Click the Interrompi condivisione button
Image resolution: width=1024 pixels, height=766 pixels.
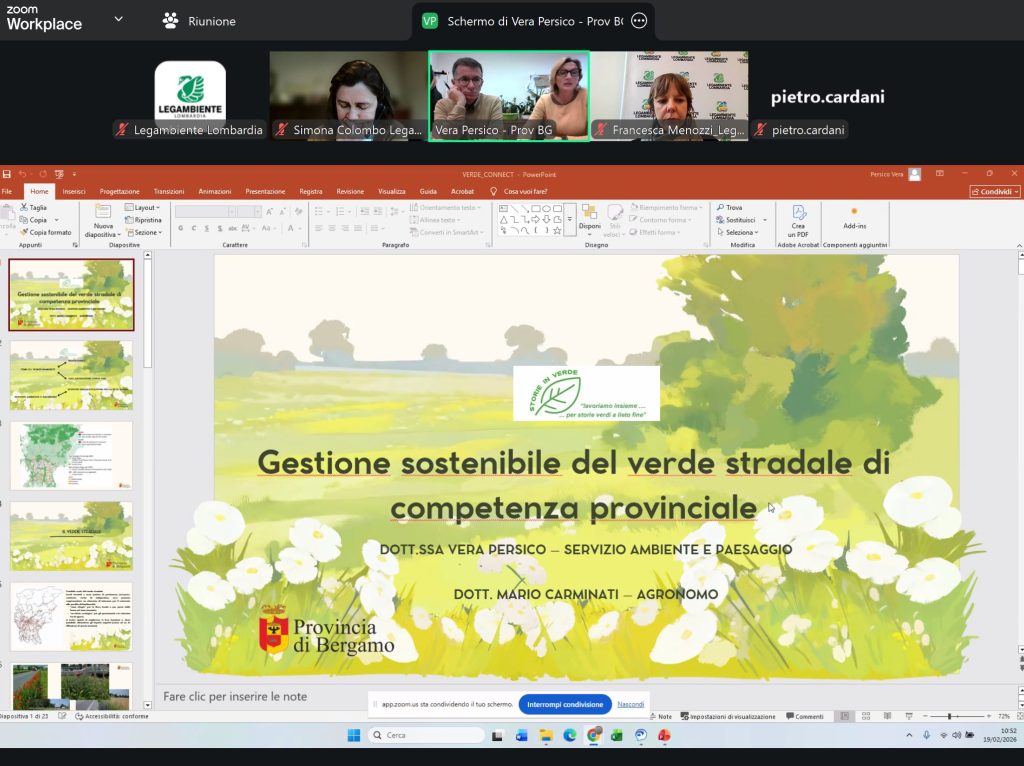(x=565, y=704)
